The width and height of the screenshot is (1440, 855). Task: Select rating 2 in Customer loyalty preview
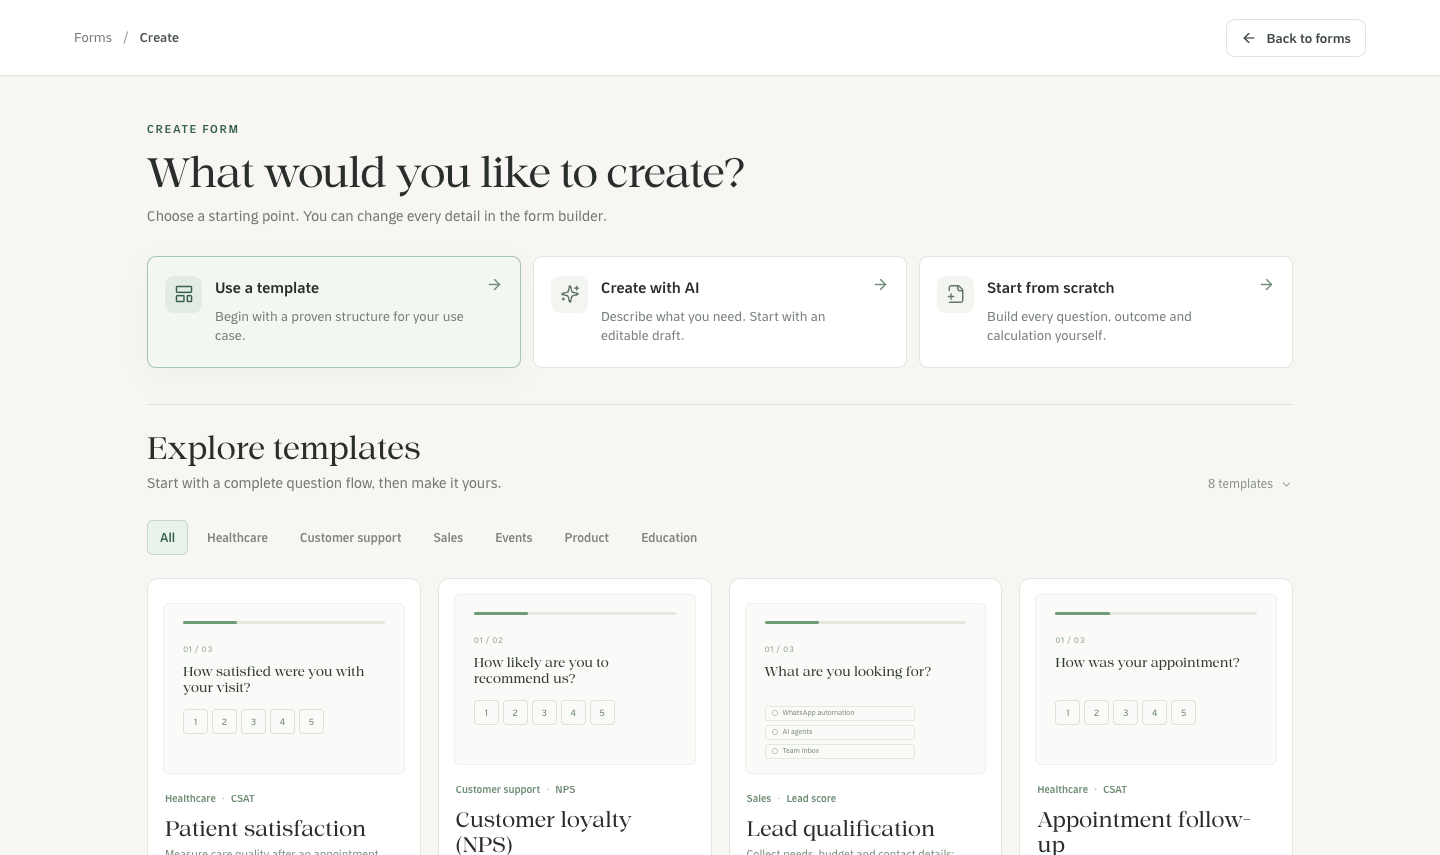point(515,713)
